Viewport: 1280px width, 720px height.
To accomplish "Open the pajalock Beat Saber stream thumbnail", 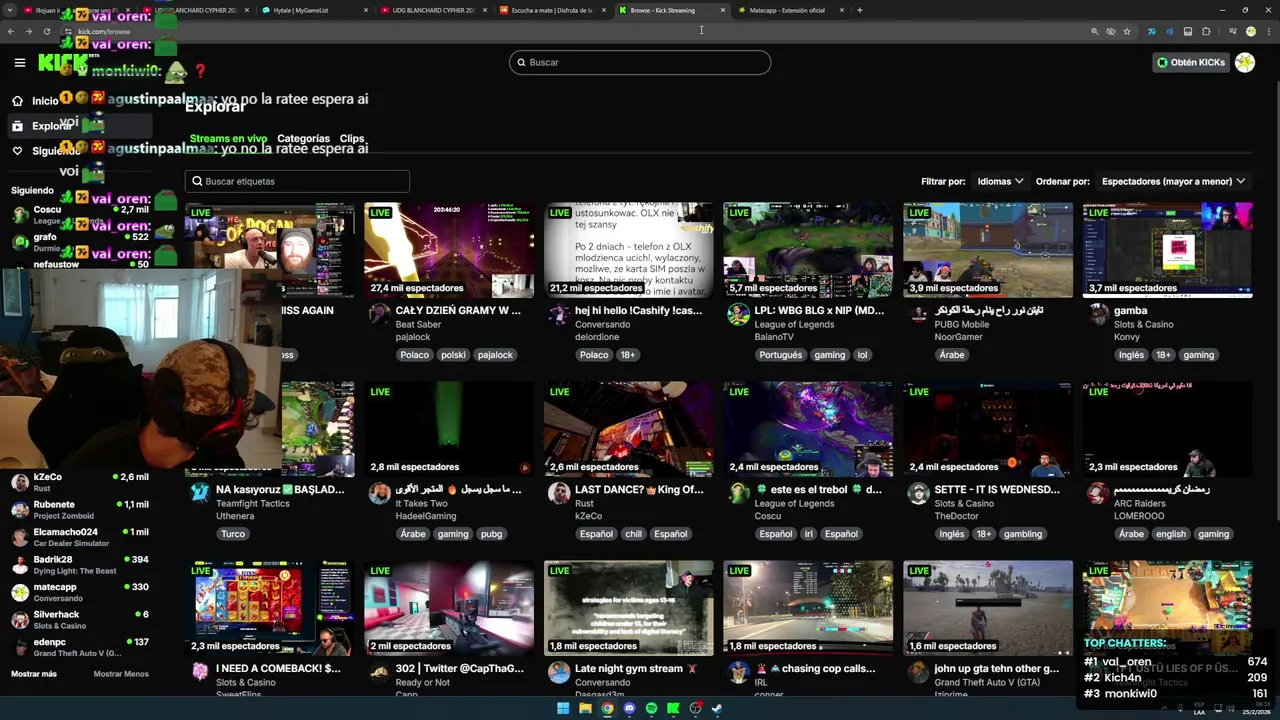I will point(449,250).
